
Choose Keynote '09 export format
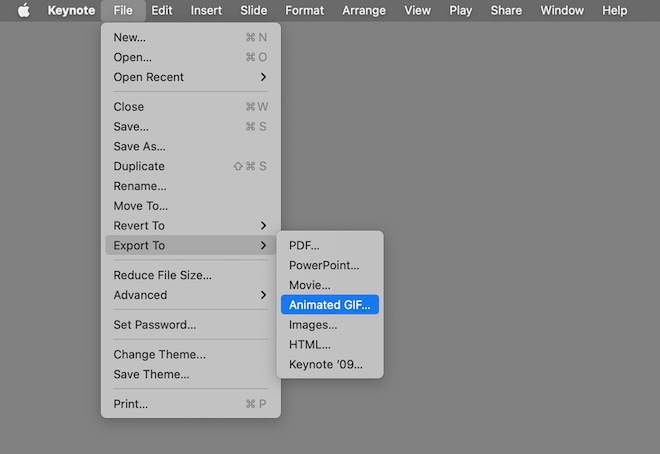[325, 365]
